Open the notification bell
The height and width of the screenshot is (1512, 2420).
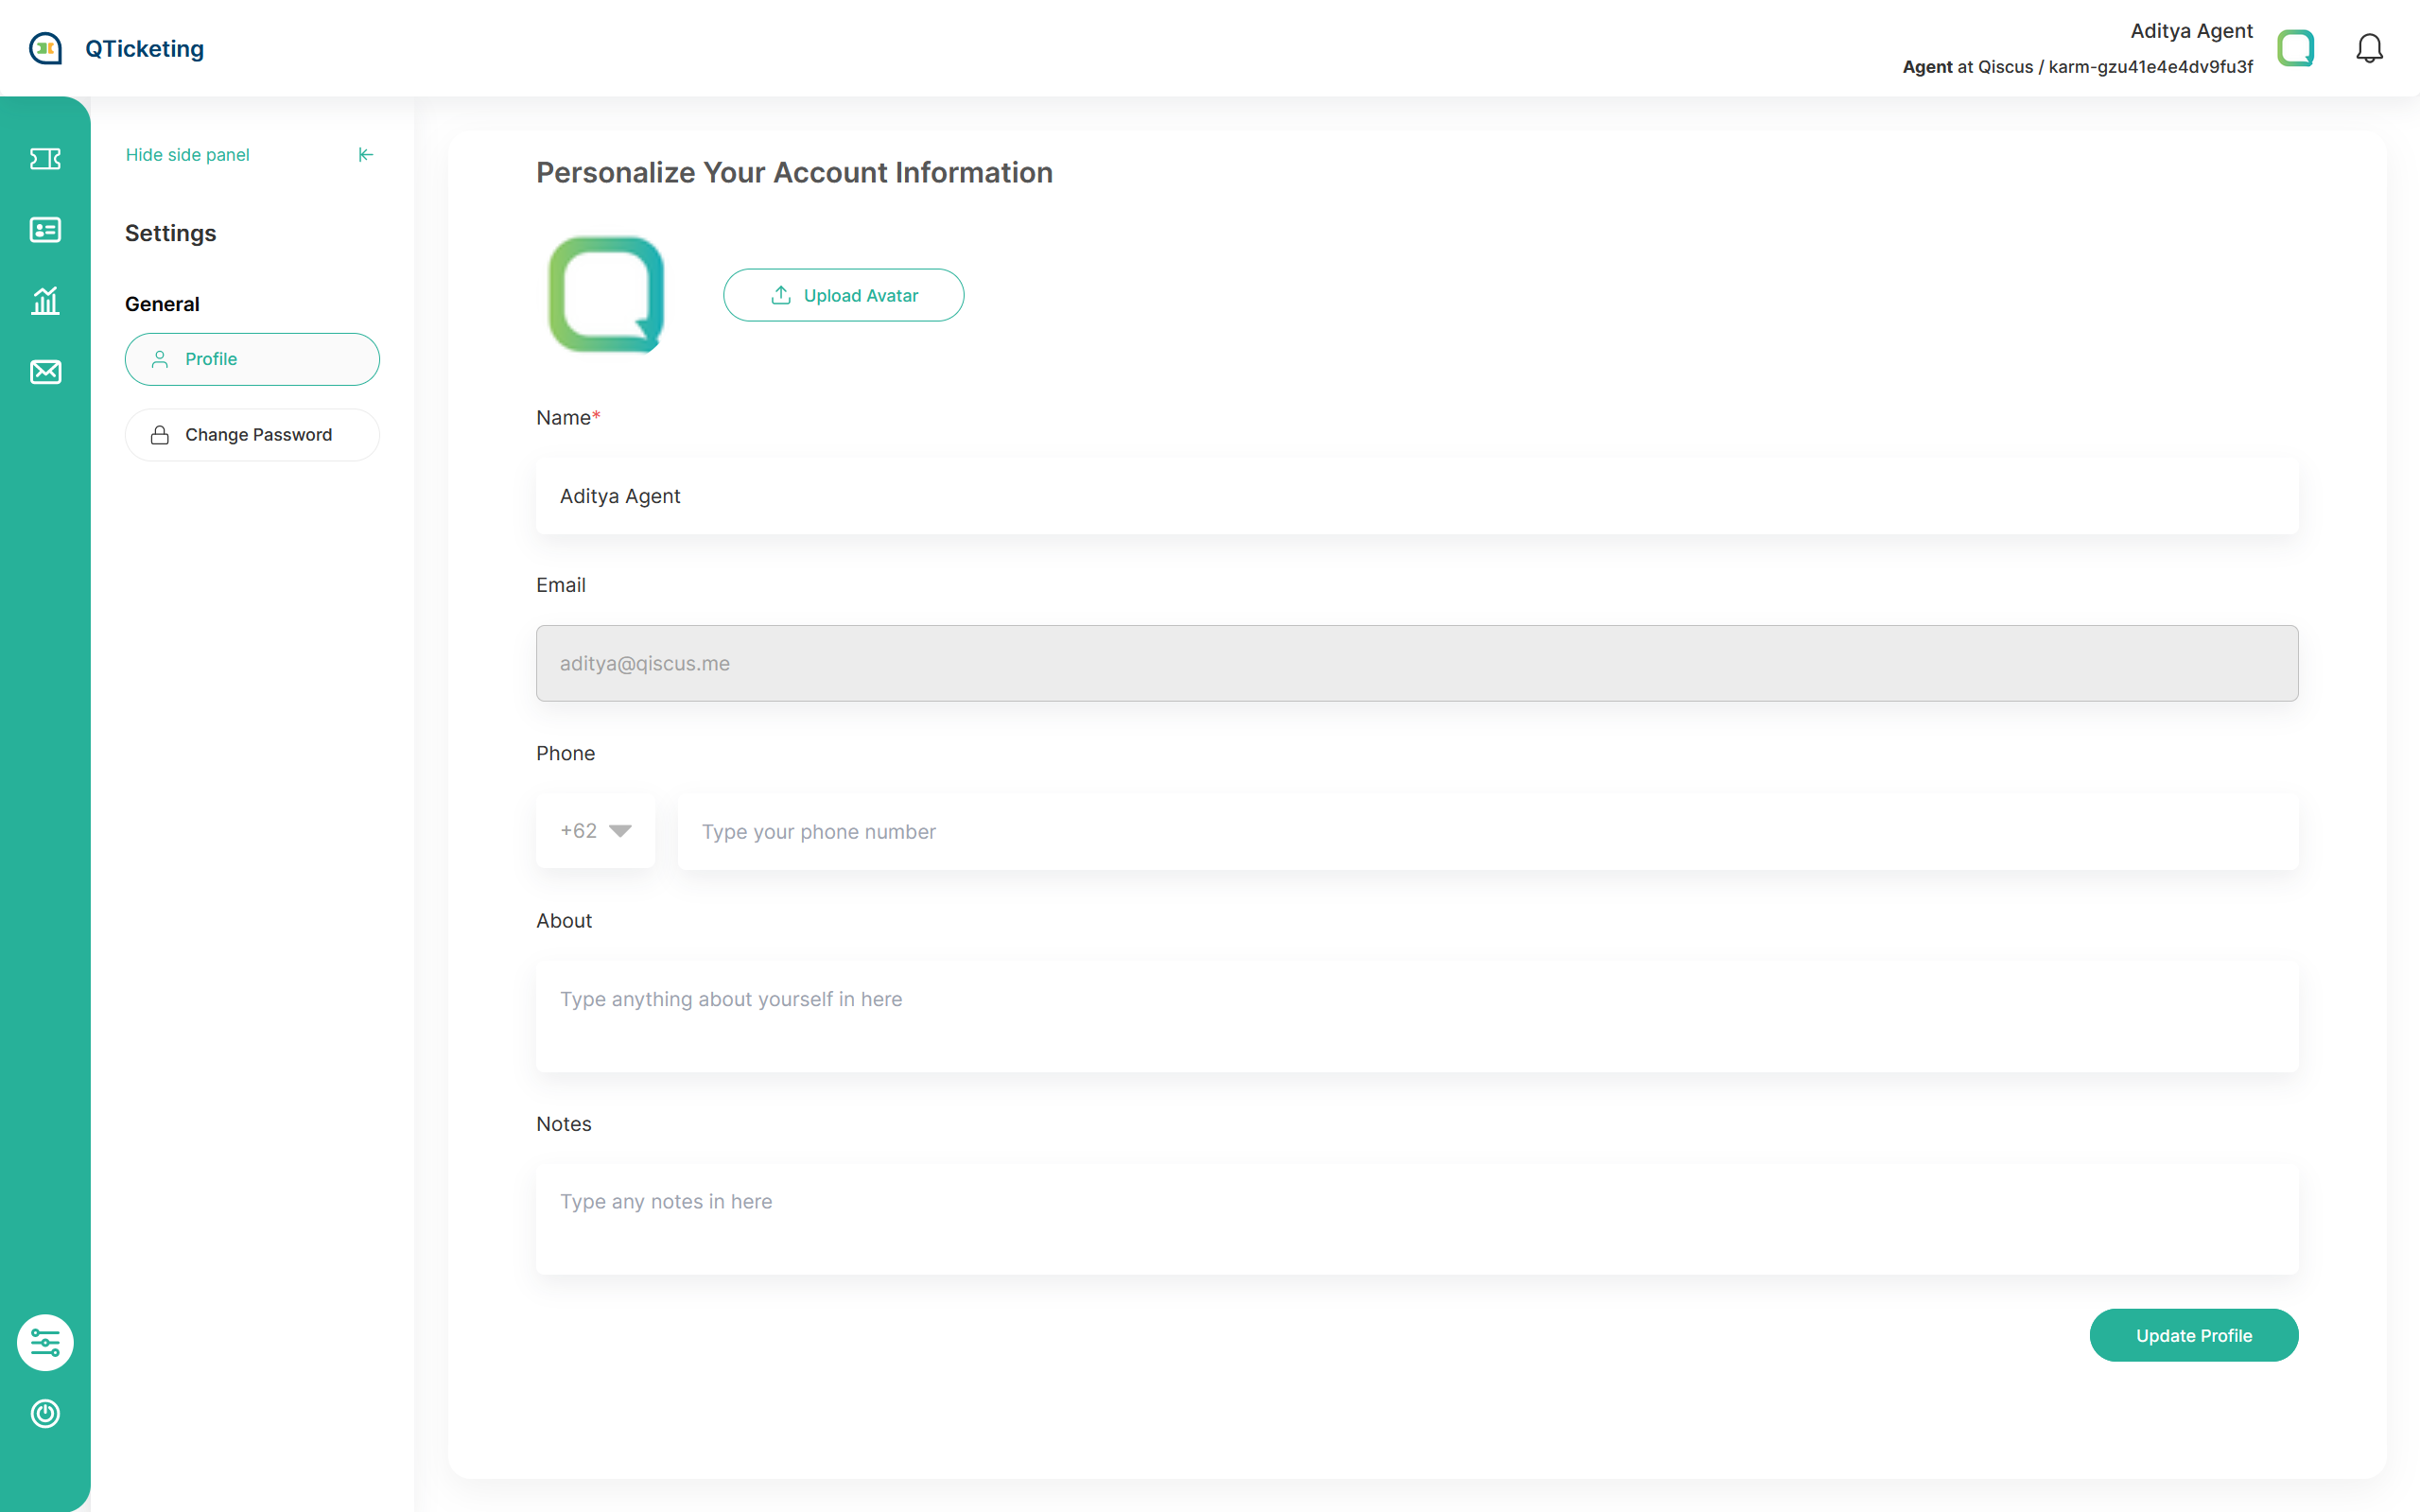point(2369,48)
